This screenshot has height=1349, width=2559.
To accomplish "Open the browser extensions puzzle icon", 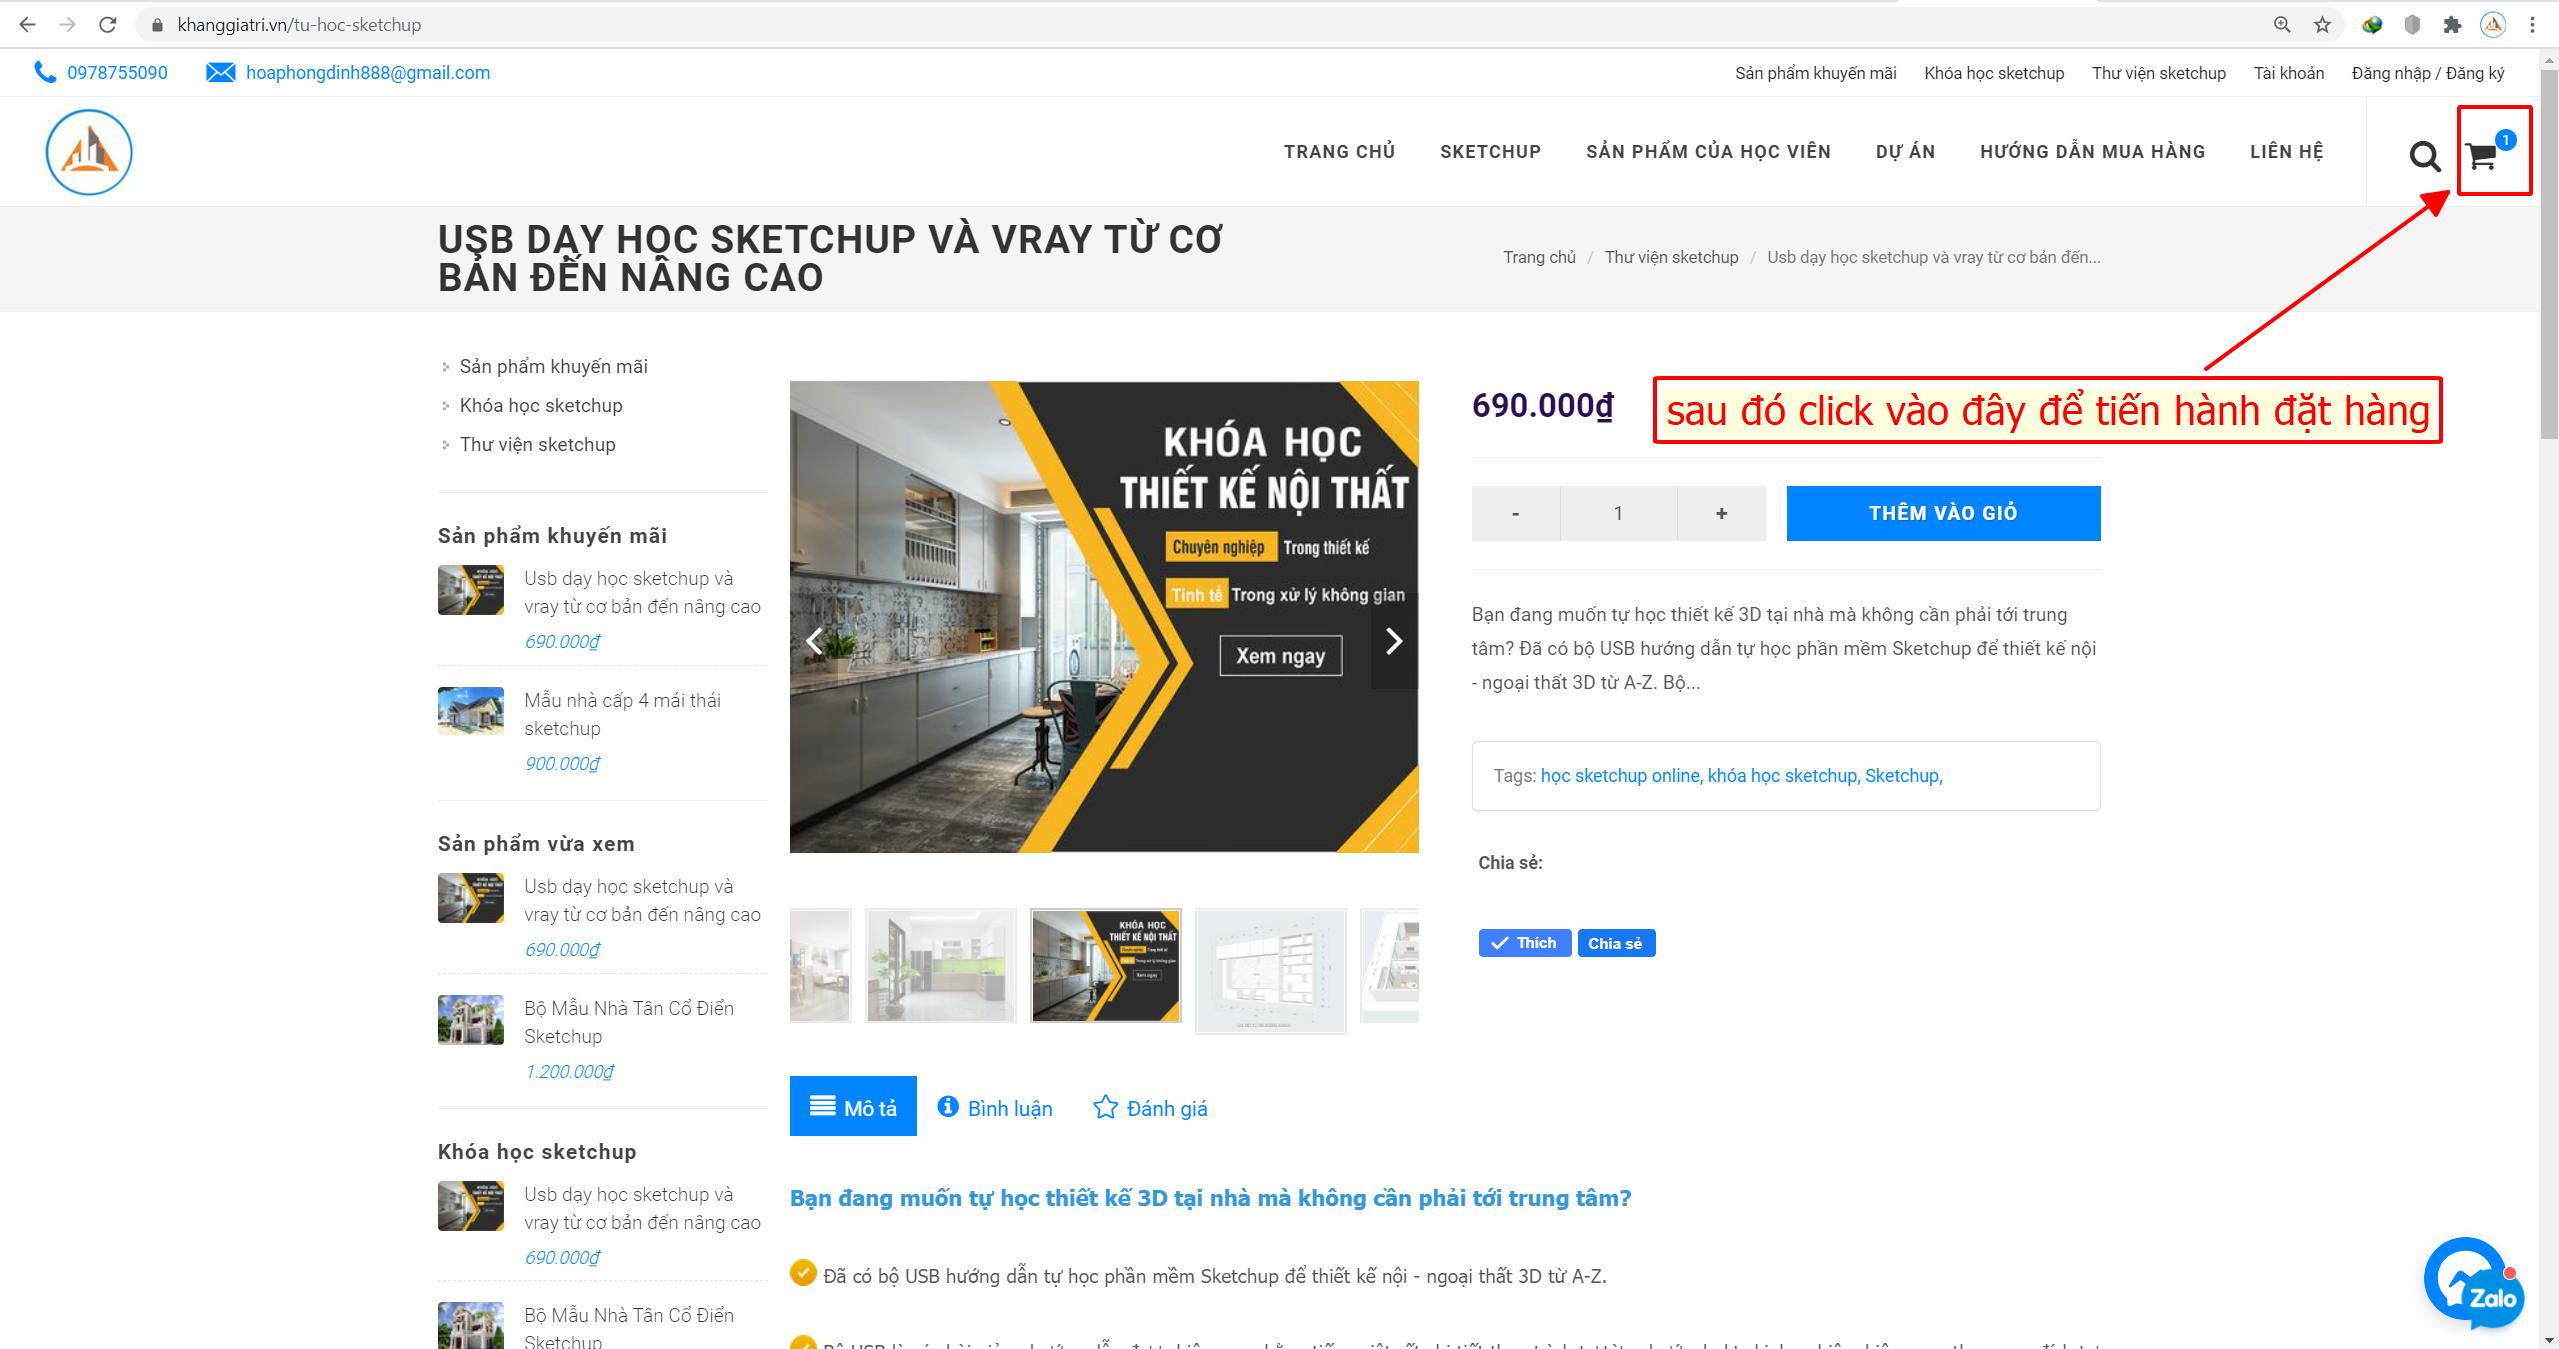I will click(x=2452, y=25).
